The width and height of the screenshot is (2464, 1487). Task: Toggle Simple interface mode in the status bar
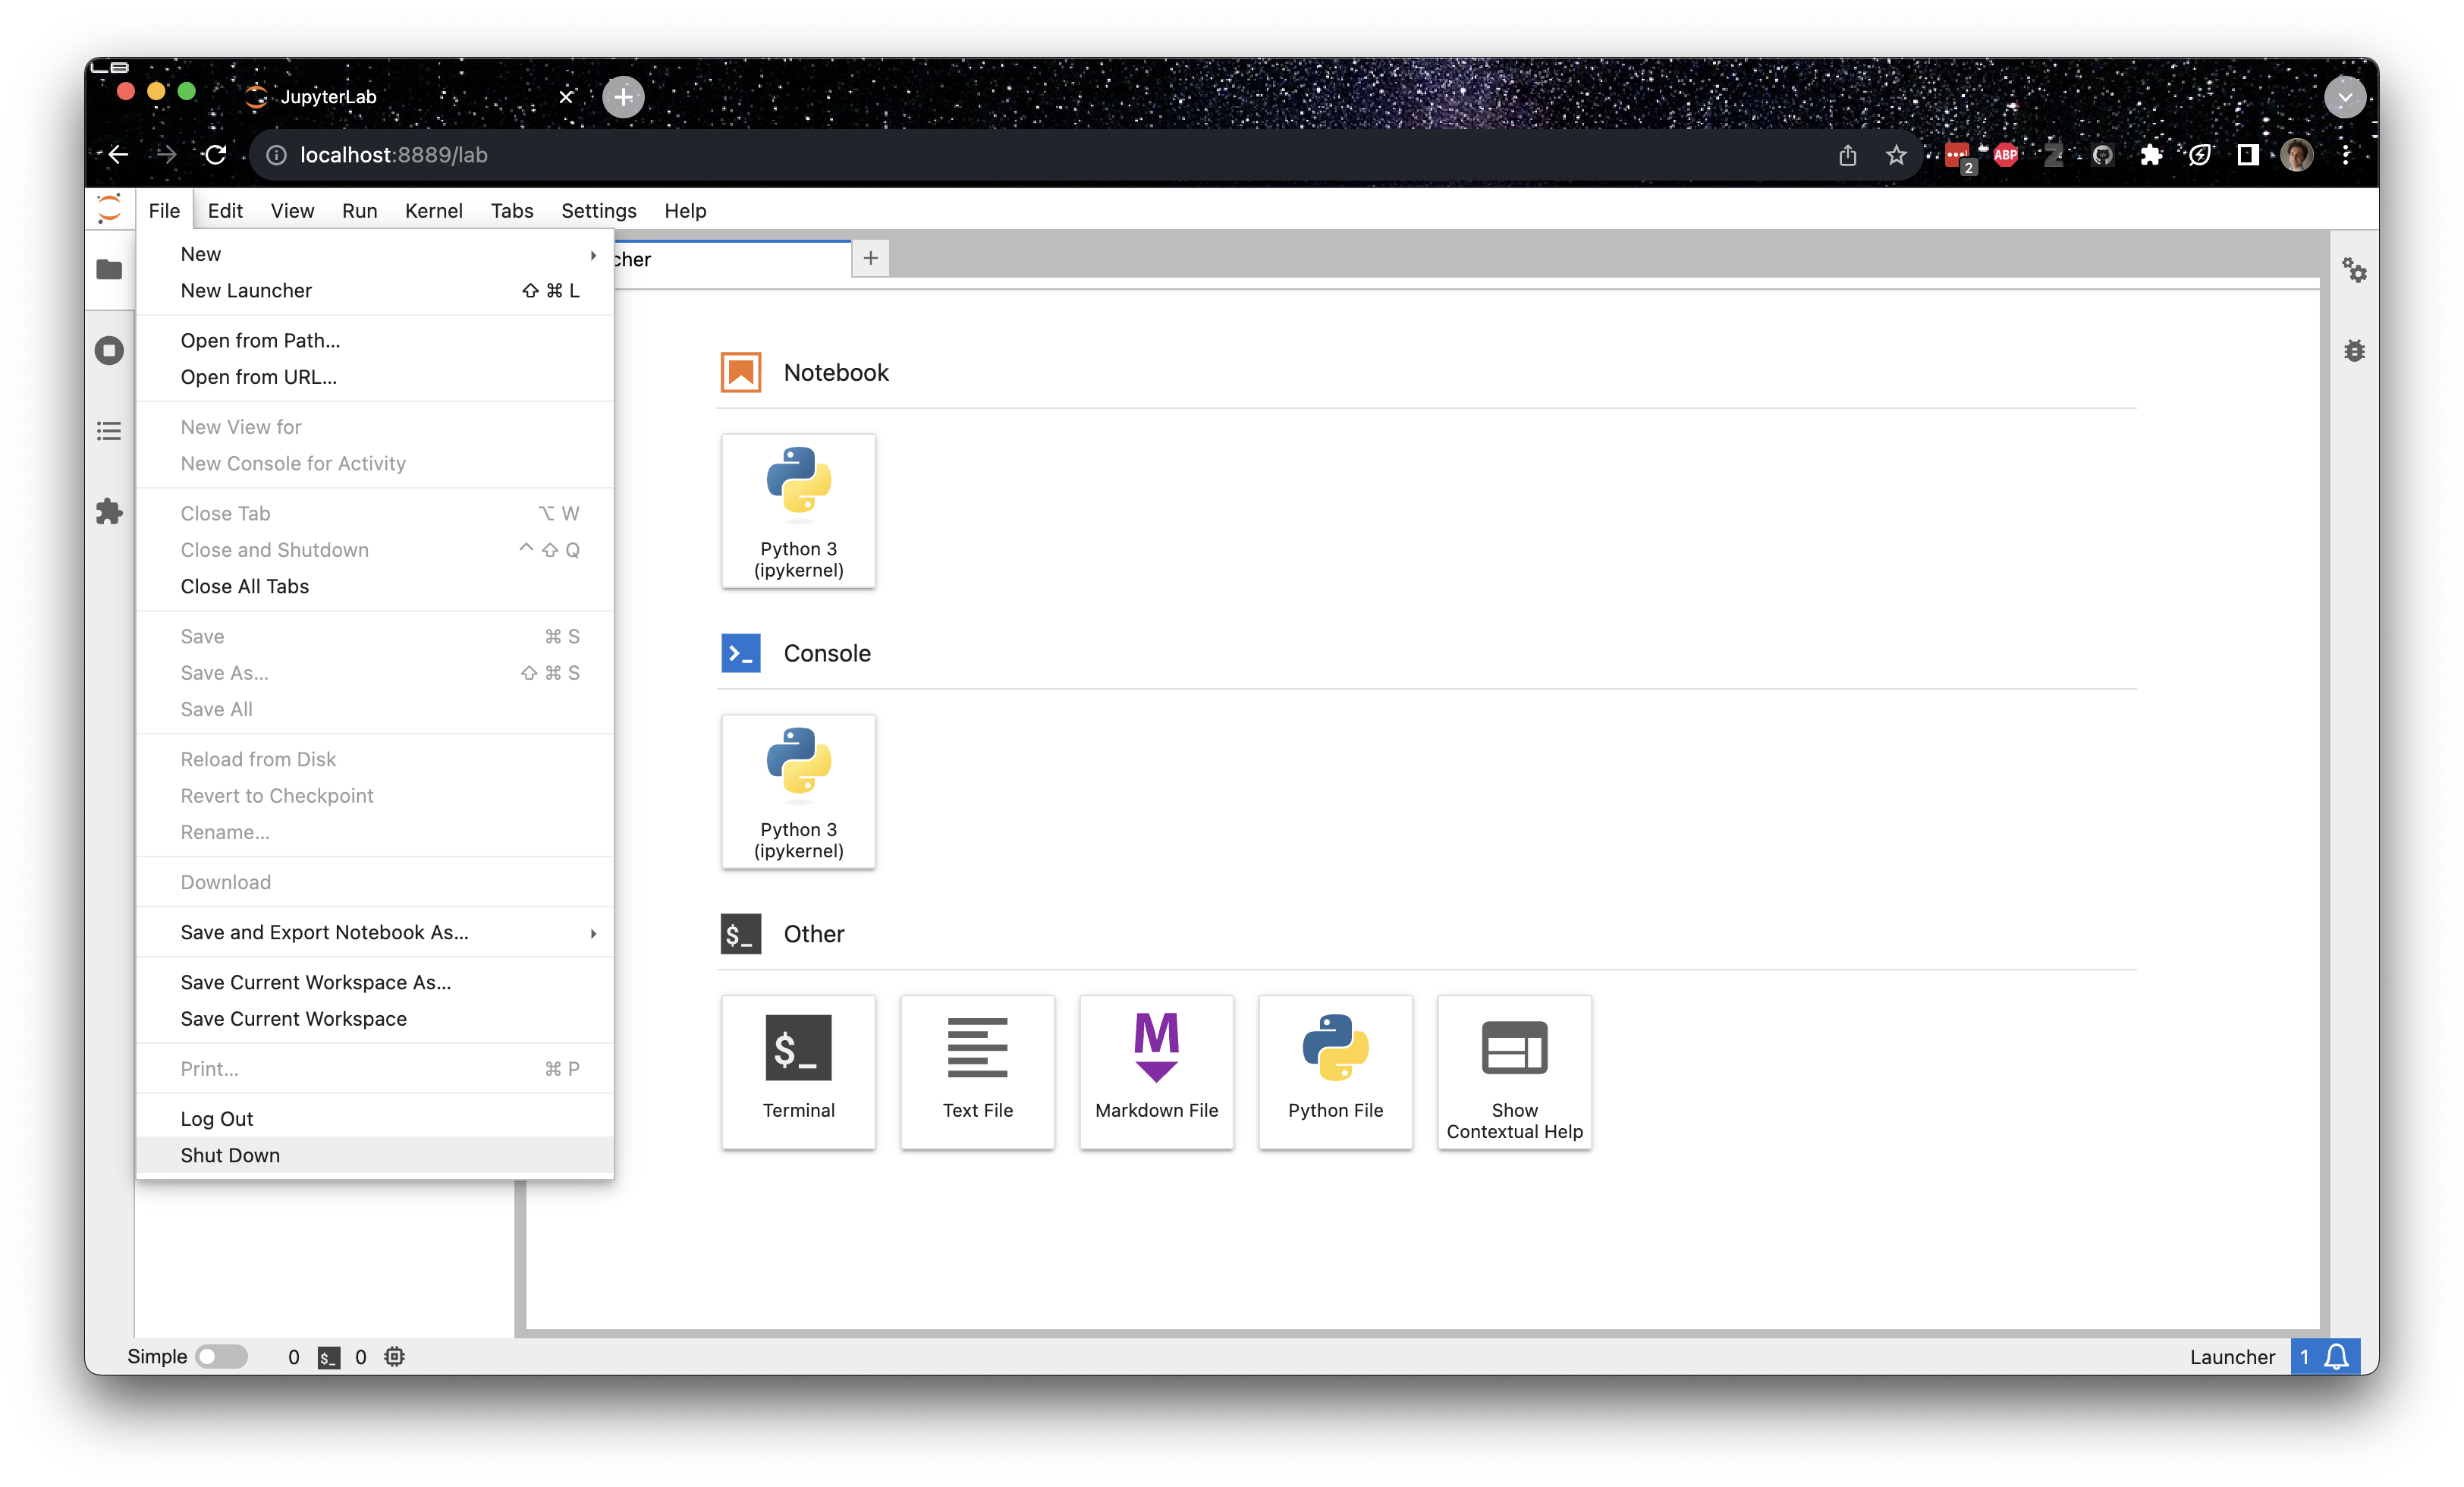click(222, 1356)
